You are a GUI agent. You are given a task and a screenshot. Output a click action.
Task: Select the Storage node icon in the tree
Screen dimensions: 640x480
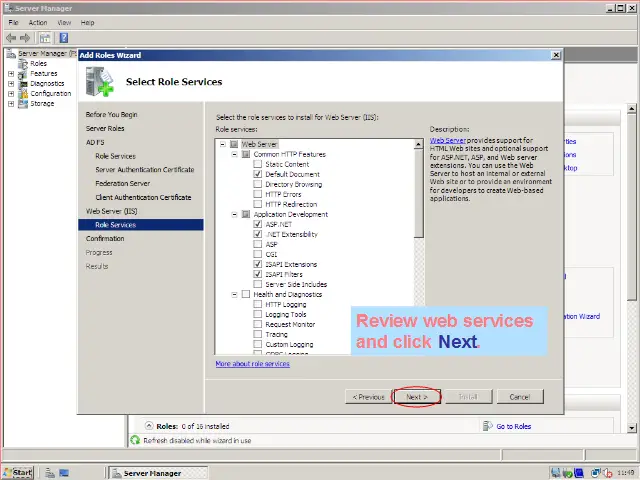(23, 104)
